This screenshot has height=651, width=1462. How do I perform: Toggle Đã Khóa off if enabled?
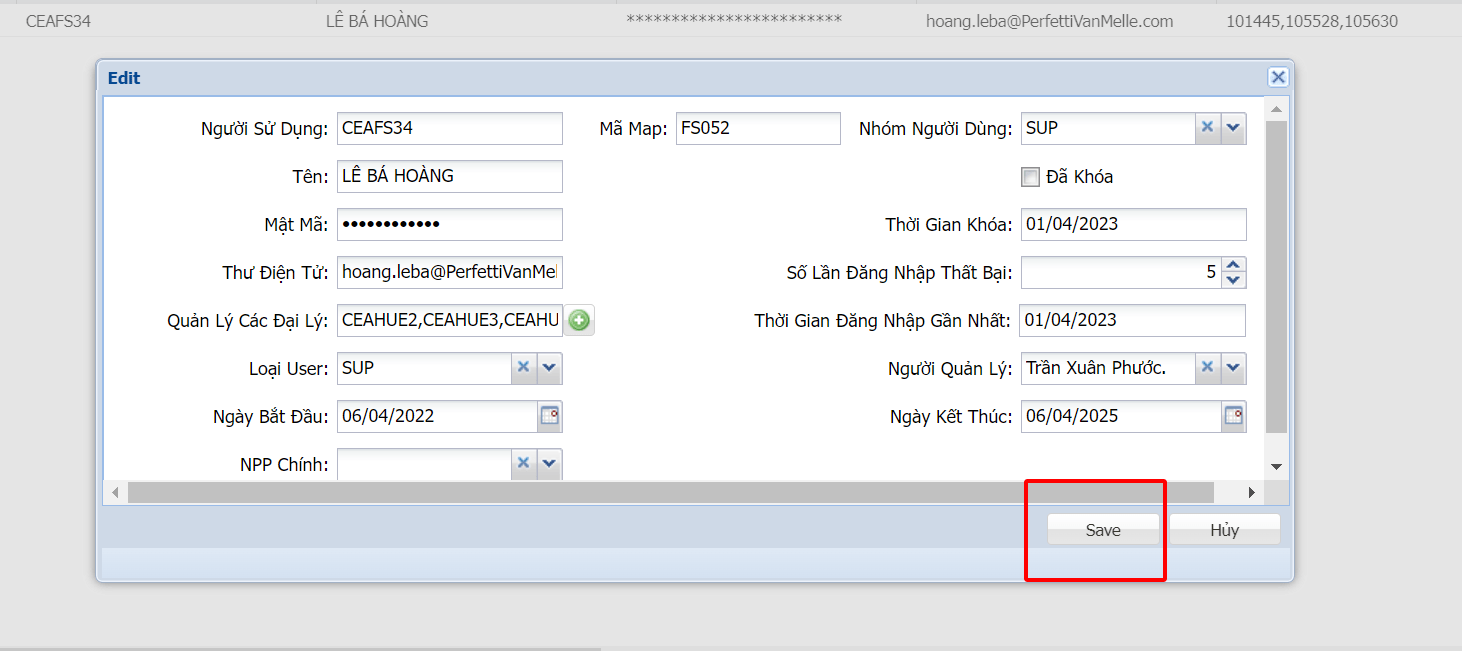(1030, 177)
